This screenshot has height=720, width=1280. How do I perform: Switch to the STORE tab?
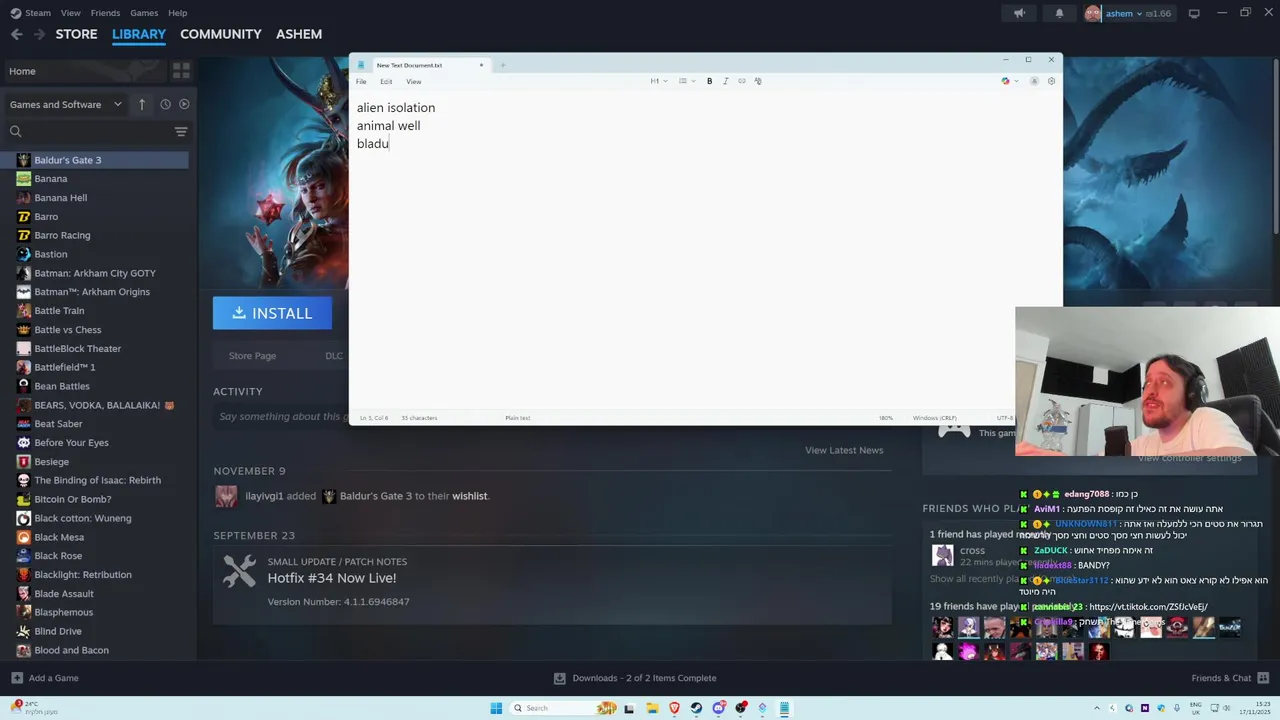click(x=76, y=34)
